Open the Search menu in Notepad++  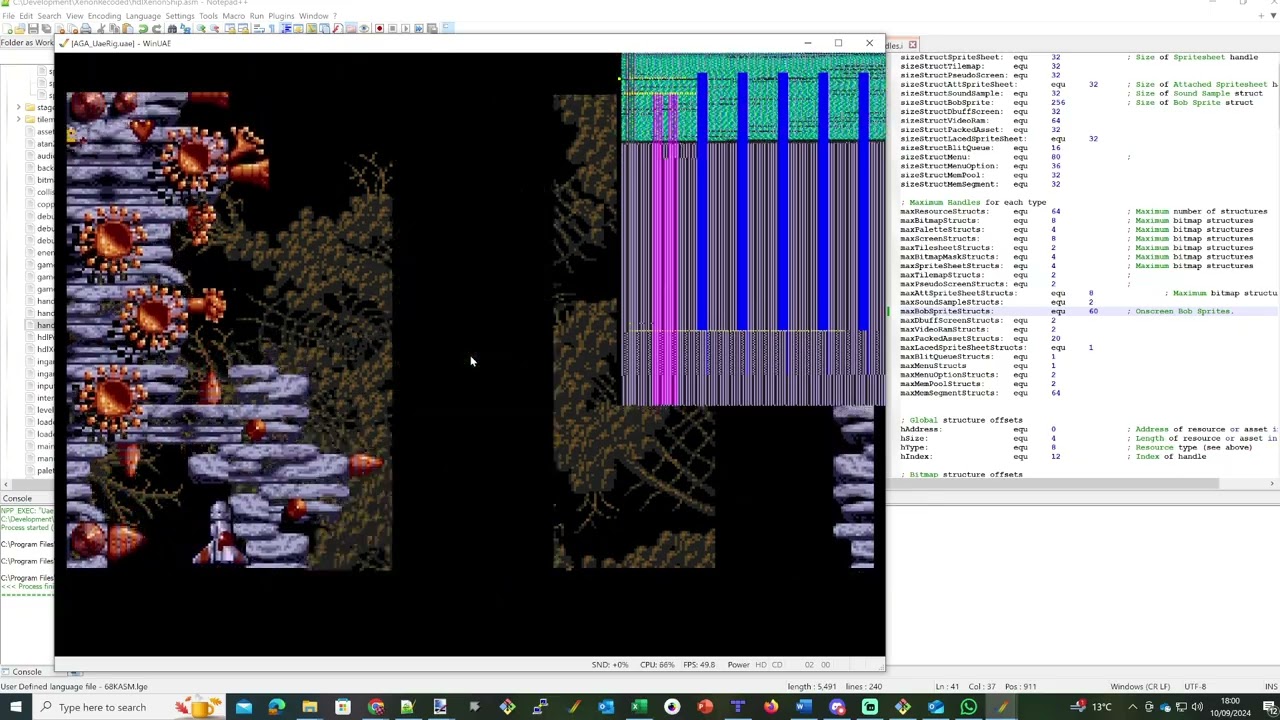[x=49, y=16]
